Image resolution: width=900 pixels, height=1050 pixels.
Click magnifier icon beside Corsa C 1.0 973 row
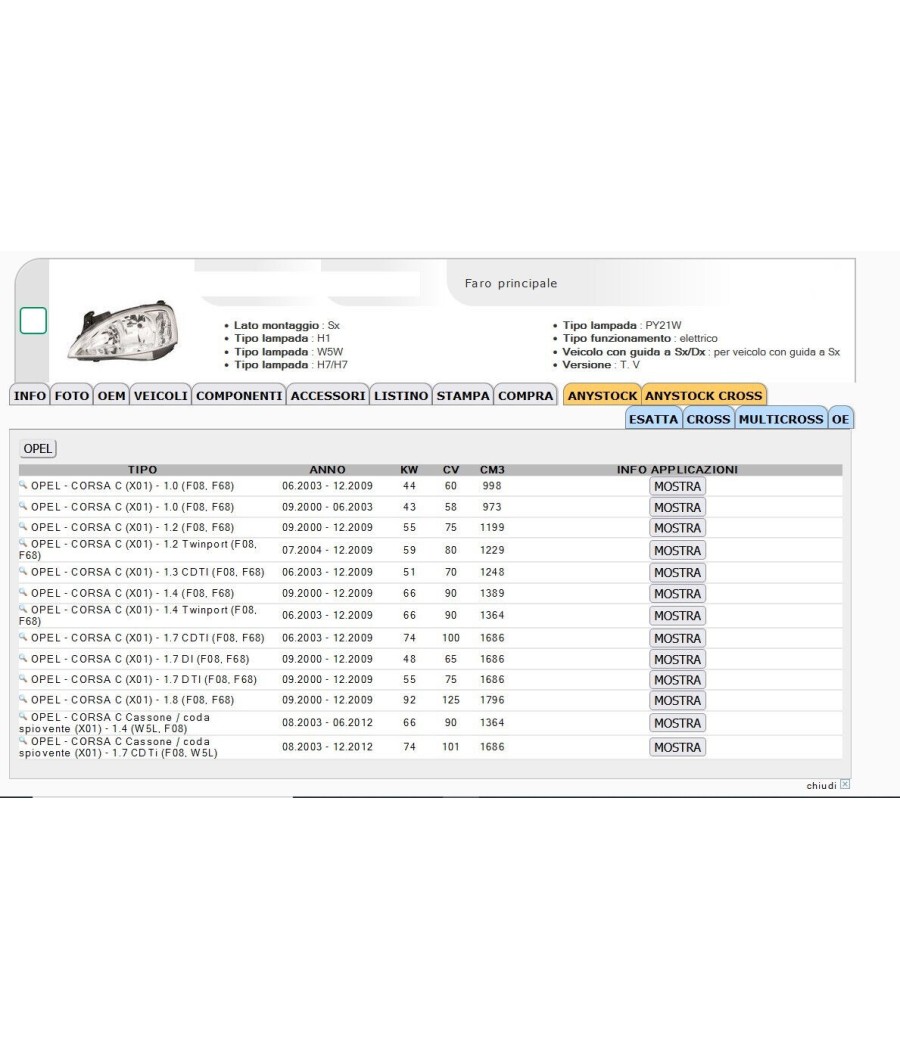pos(23,506)
